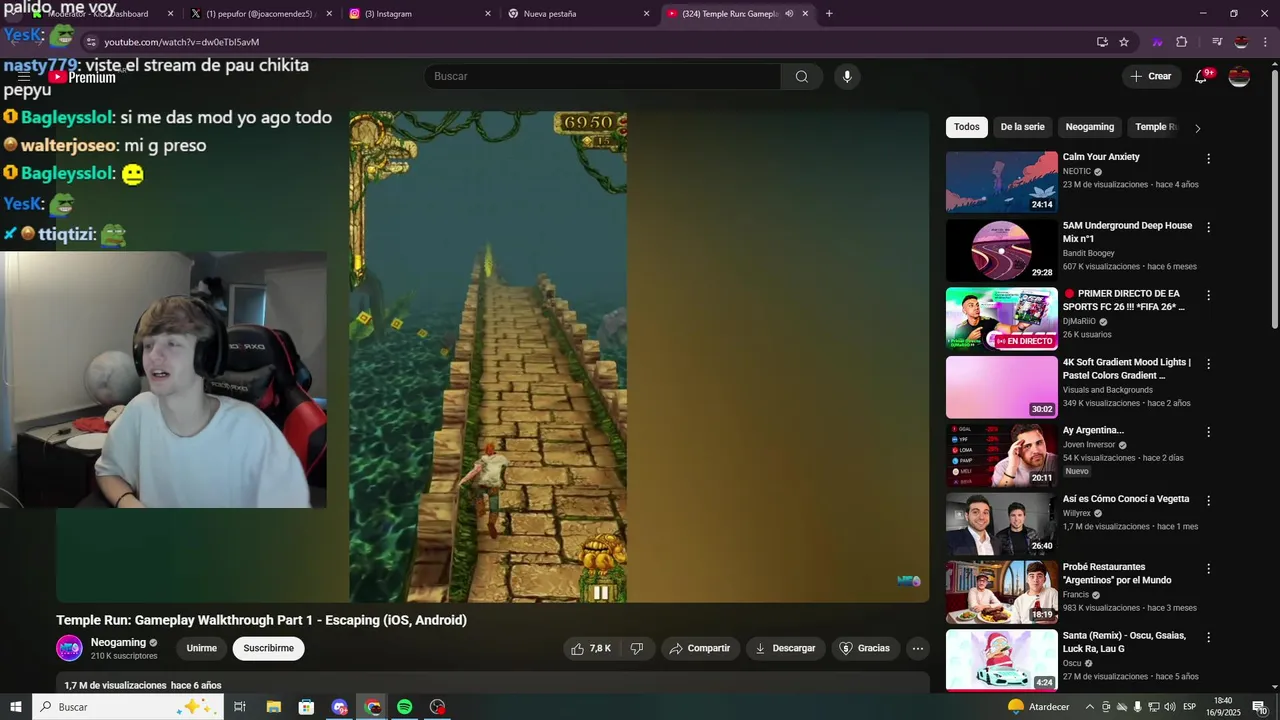This screenshot has height=720, width=1280.
Task: Activate voice search microphone icon
Action: click(x=847, y=77)
